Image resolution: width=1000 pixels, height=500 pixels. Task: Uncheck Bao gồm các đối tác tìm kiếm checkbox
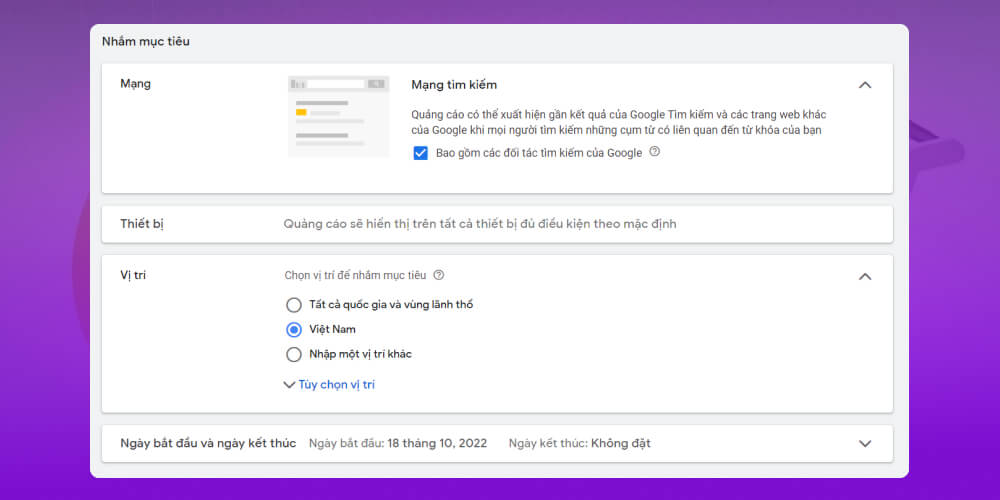(x=421, y=153)
